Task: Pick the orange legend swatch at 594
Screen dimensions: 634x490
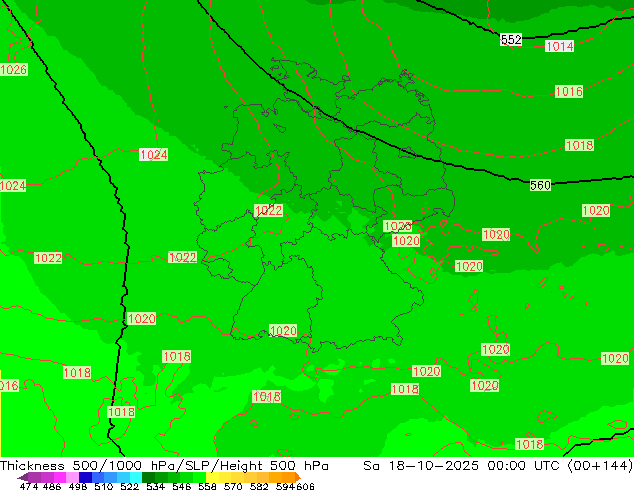Action: [x=289, y=477]
